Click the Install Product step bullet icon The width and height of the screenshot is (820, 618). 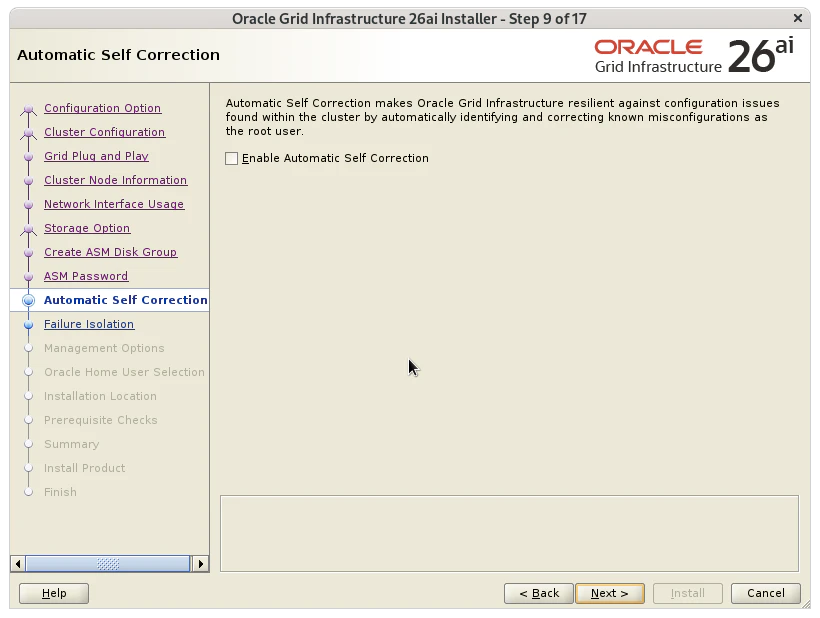pos(29,468)
